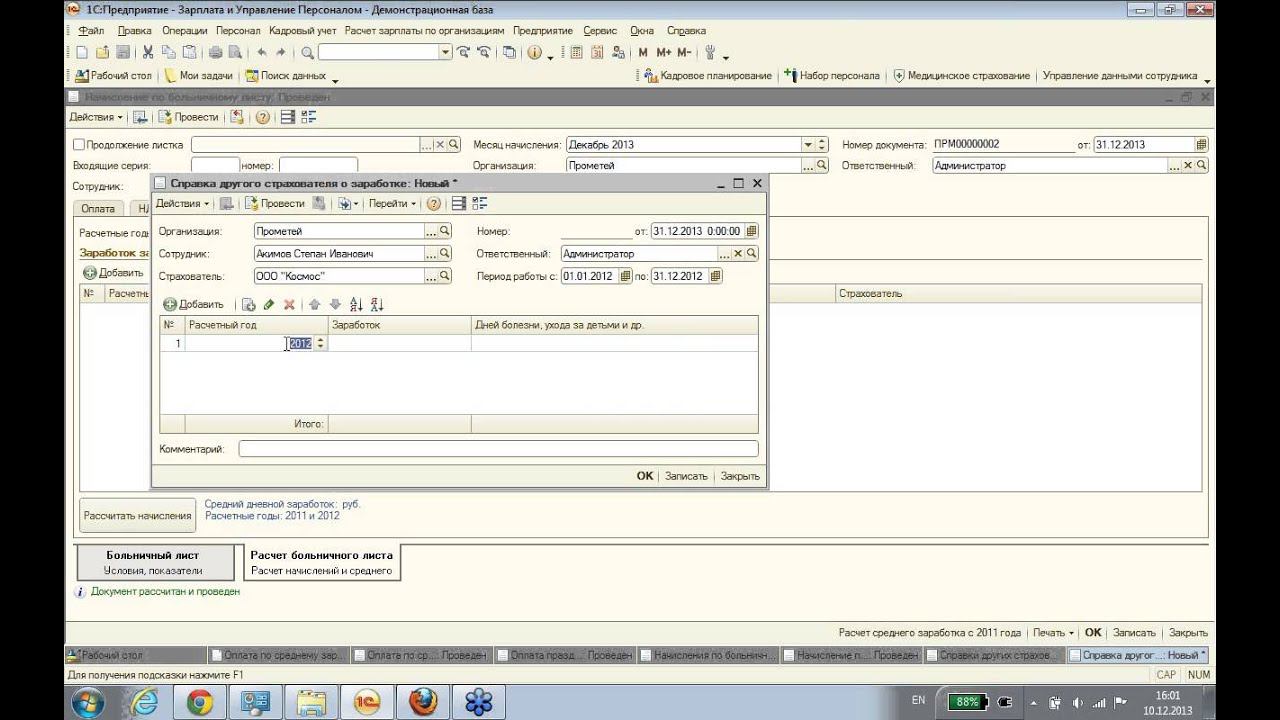Click magnifier icon next to Страхователь field
Image resolution: width=1280 pixels, height=720 pixels.
[x=445, y=276]
